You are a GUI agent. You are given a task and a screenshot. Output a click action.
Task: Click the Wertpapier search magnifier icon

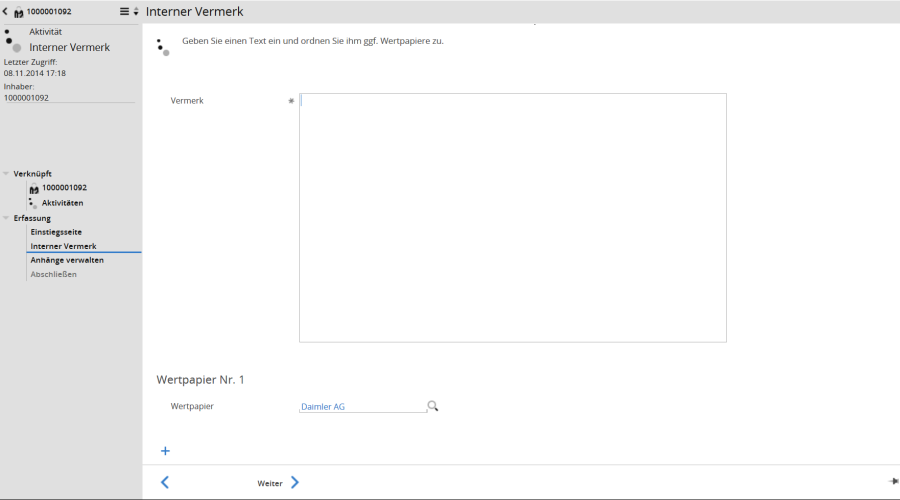click(x=433, y=406)
